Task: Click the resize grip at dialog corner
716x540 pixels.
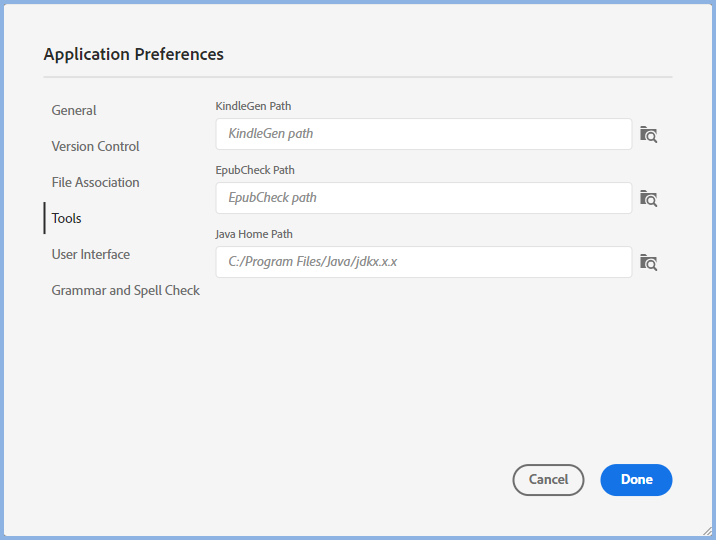Action: coord(707,531)
